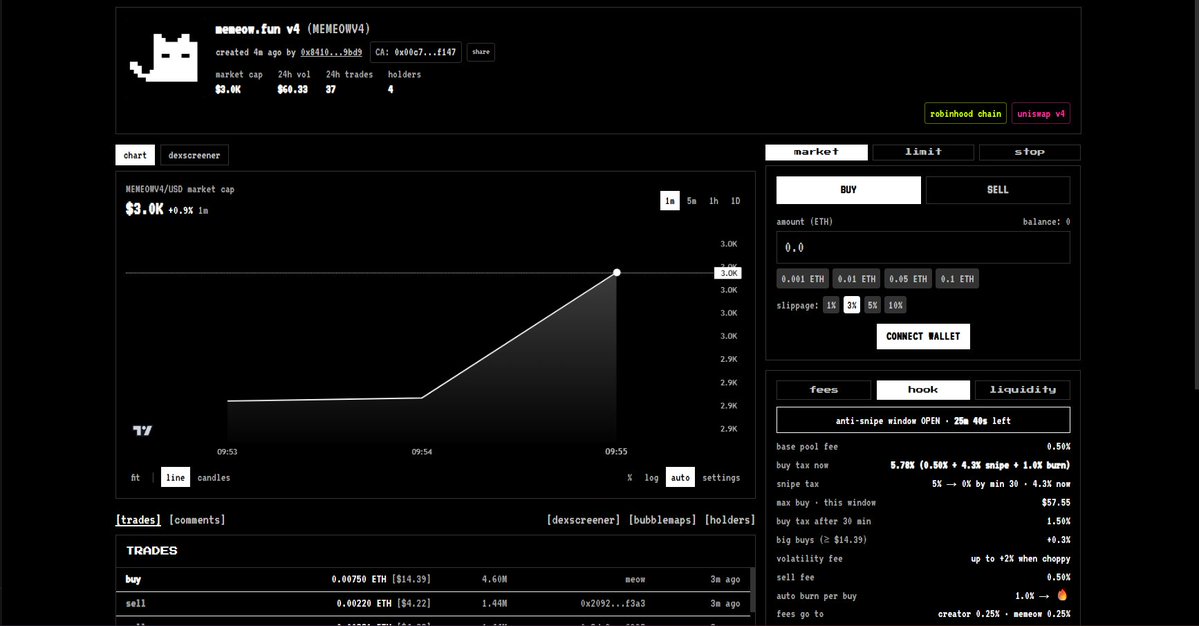Click the 24h vol value $60.33
This screenshot has width=1199, height=626.
tap(292, 89)
